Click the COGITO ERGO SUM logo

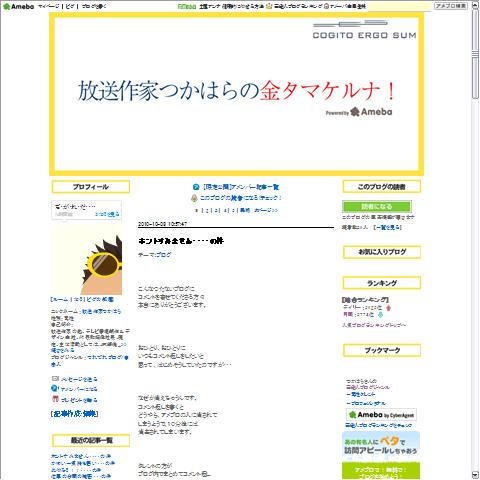click(x=364, y=30)
